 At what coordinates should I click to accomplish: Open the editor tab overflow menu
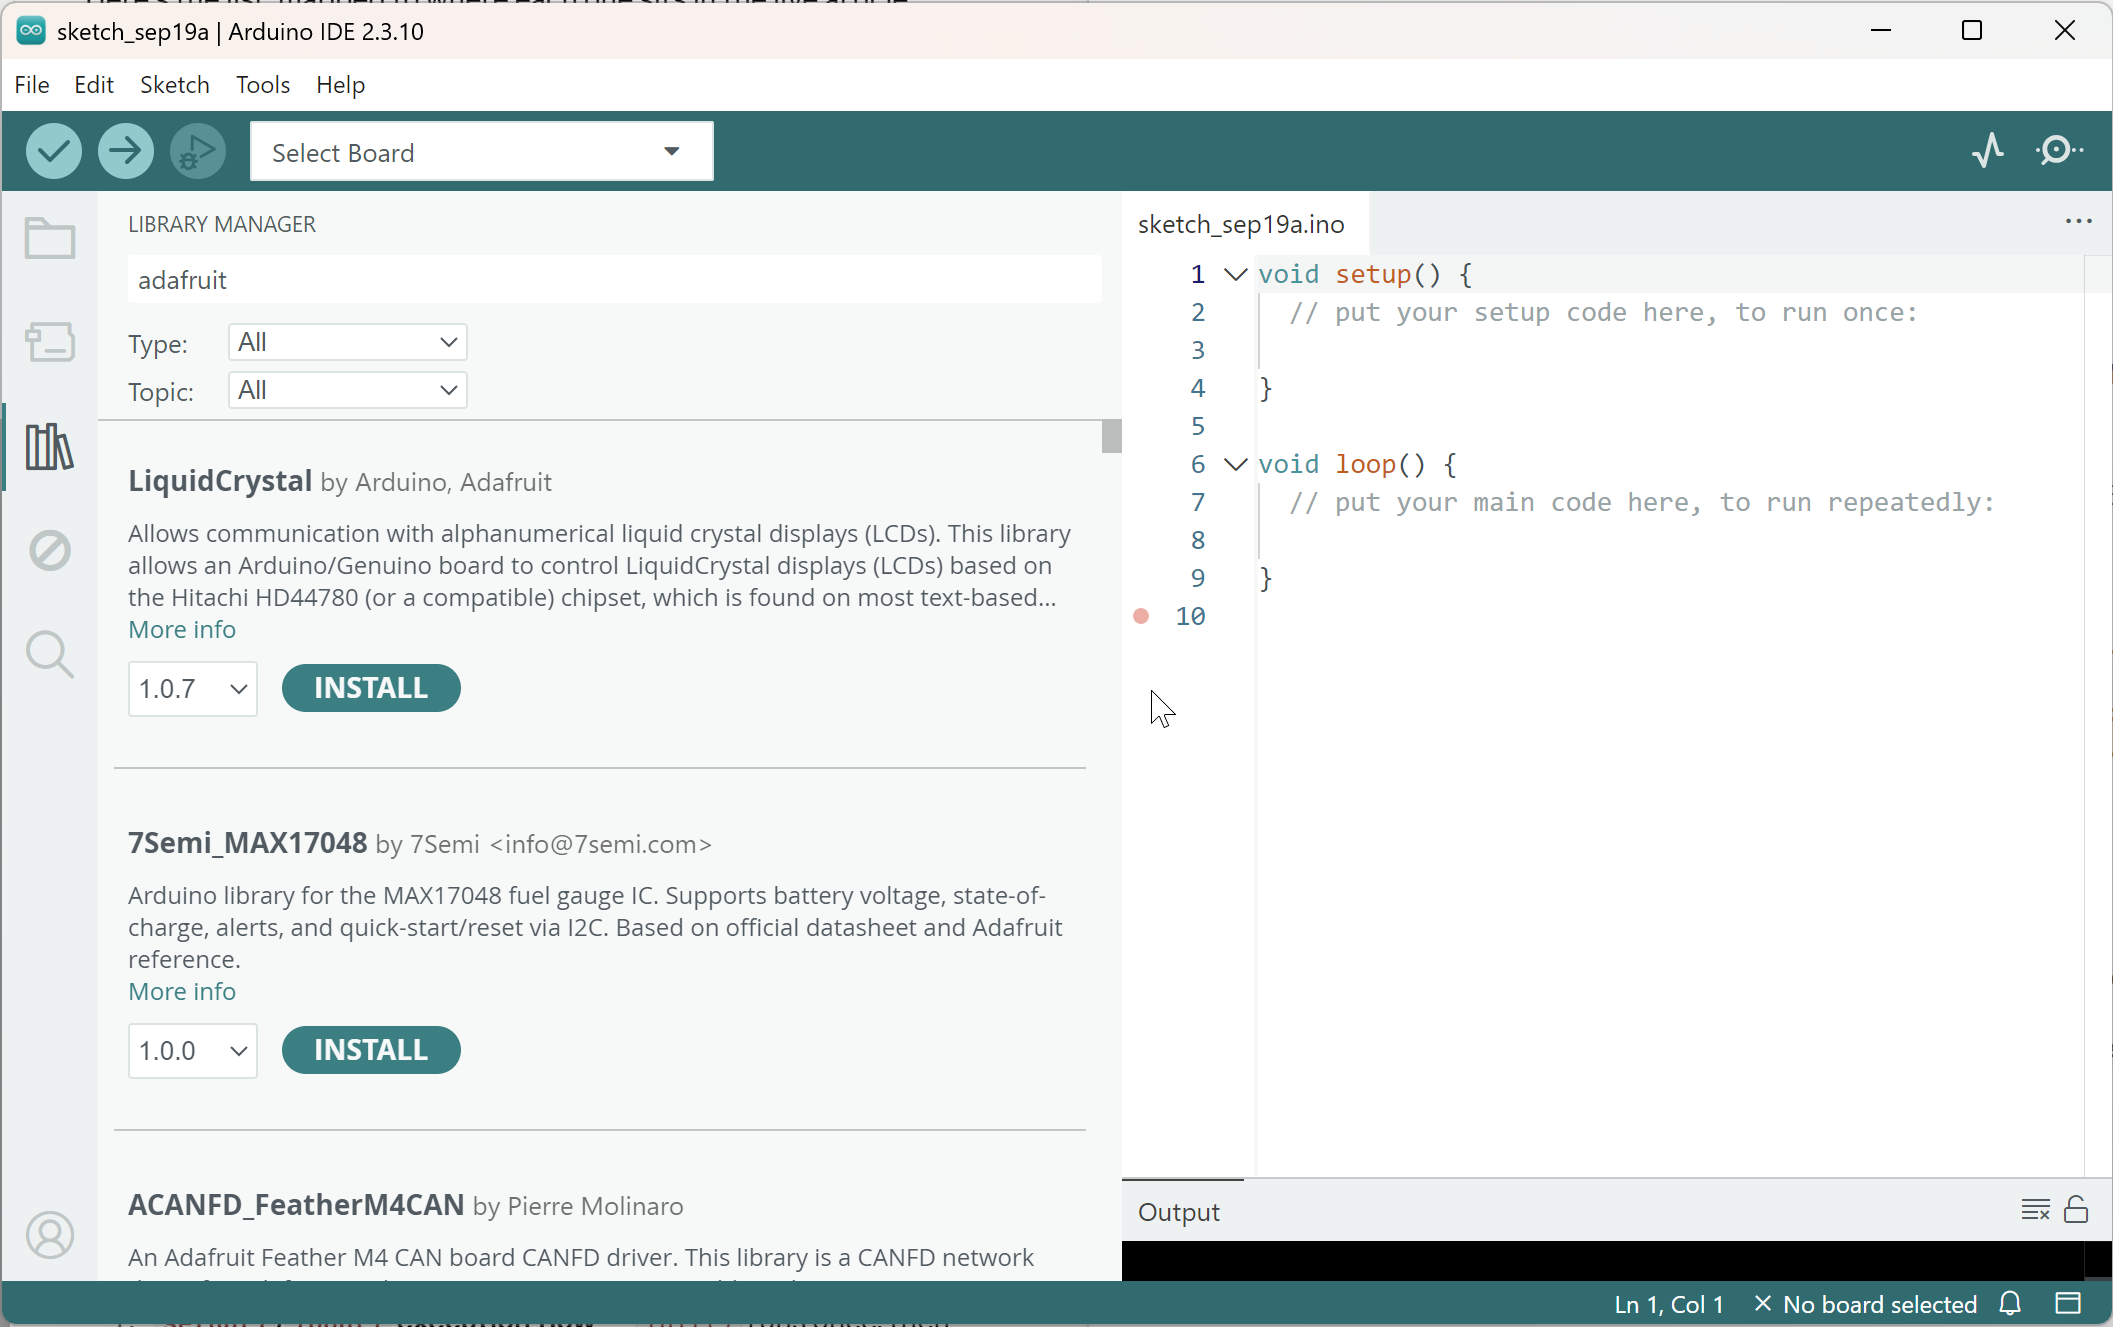(x=2079, y=222)
